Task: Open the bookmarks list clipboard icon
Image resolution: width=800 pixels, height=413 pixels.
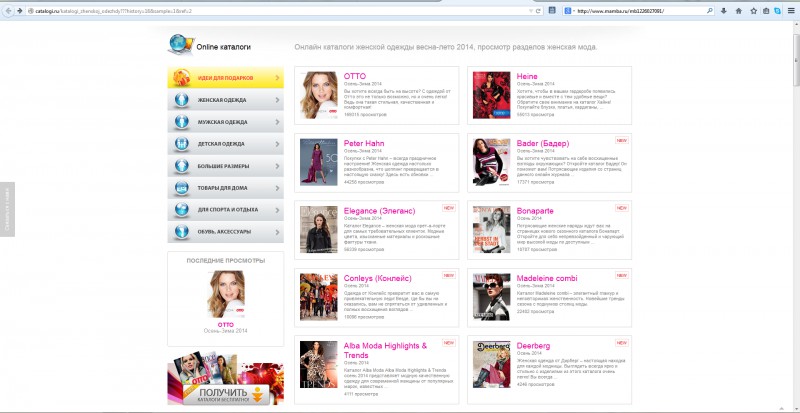Action: 766,11
